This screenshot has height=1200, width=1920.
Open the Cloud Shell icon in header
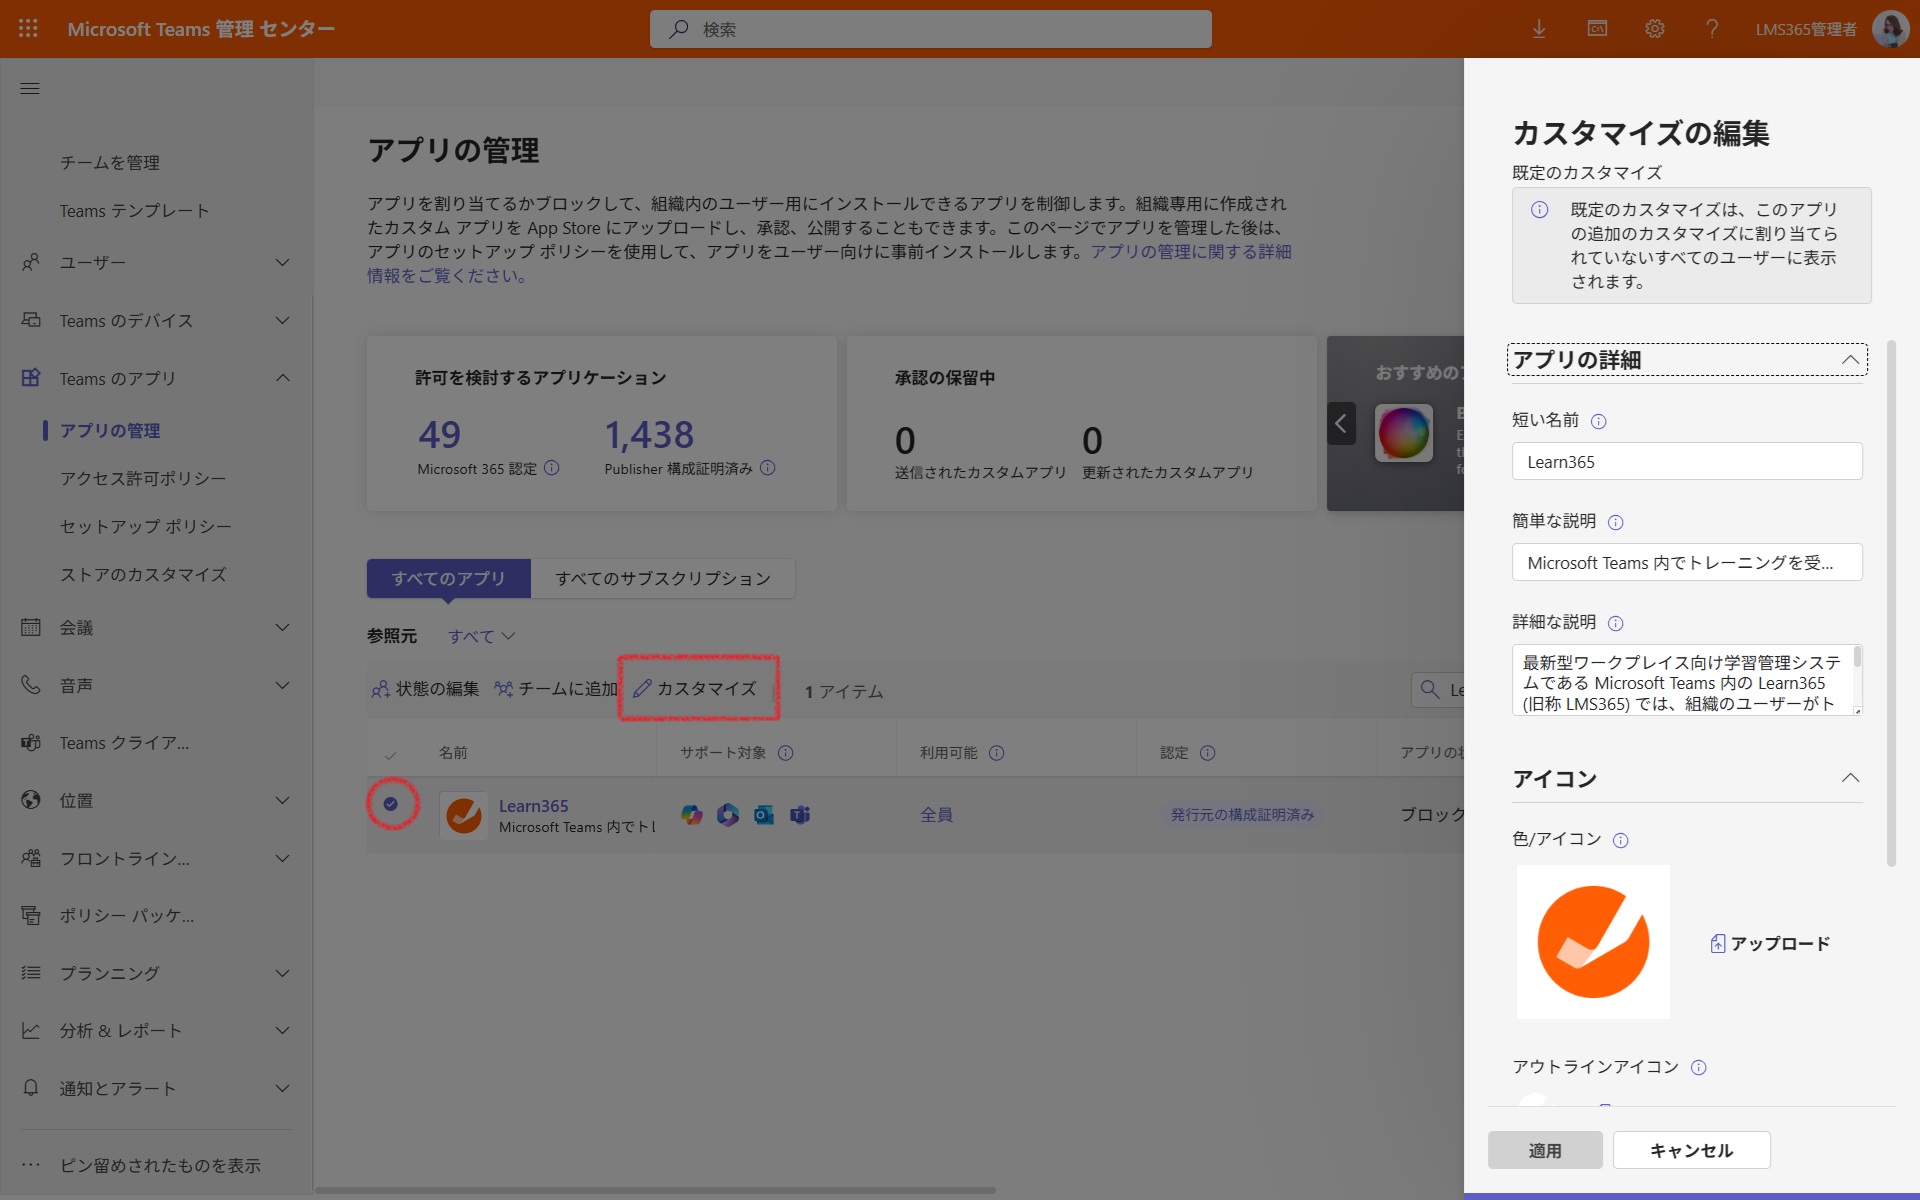tap(1597, 29)
